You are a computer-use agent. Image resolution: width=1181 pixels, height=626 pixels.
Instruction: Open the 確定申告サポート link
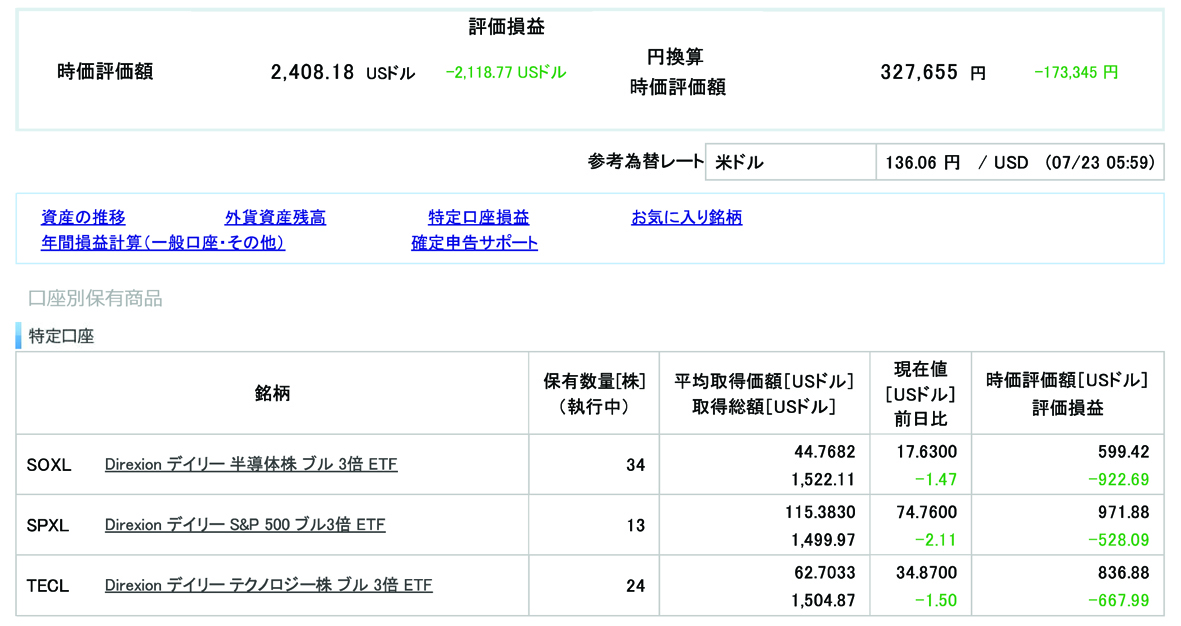tap(475, 243)
